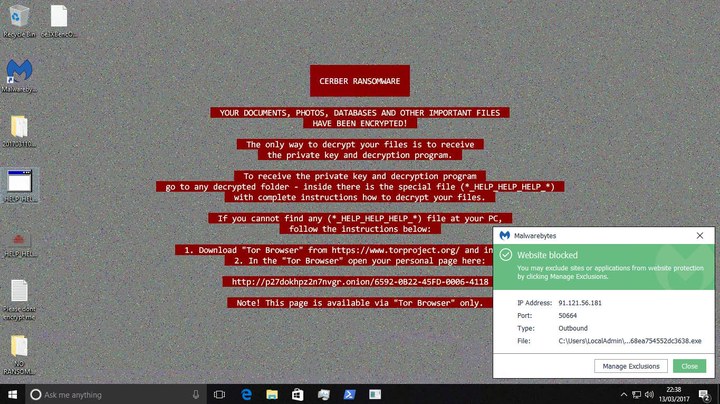
Task: Click the green Close button in Malwarebytes
Action: [689, 366]
